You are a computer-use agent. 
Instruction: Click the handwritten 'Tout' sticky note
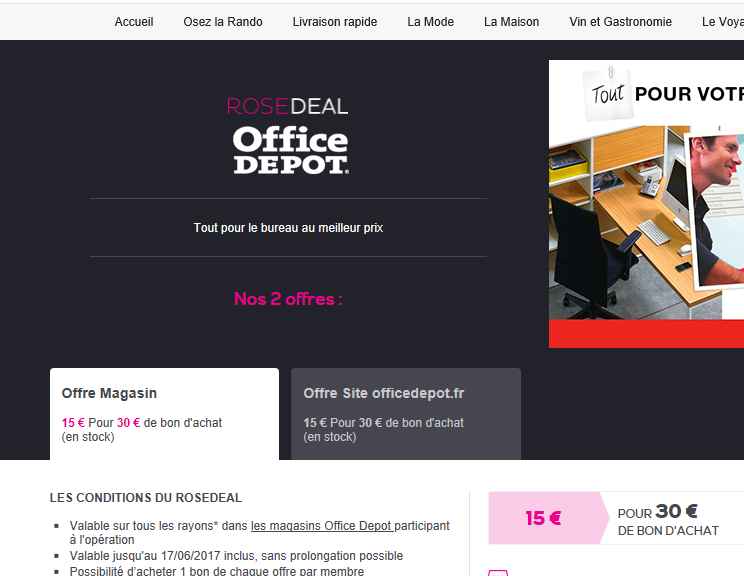pos(608,94)
